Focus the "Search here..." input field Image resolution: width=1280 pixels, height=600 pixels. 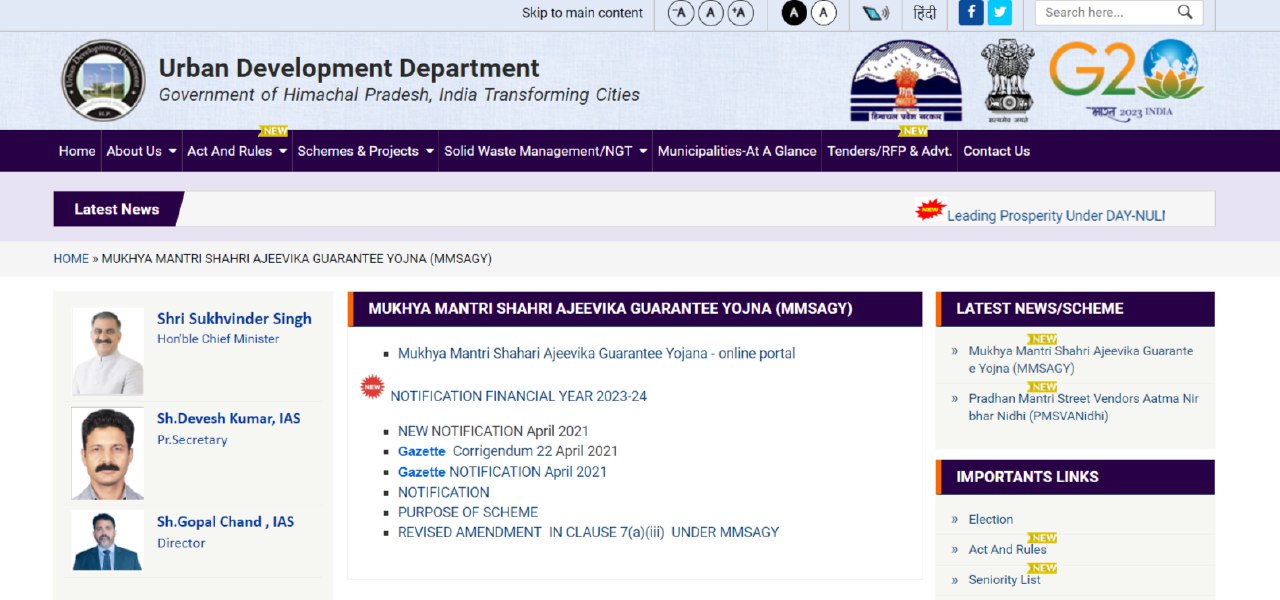pos(1105,13)
